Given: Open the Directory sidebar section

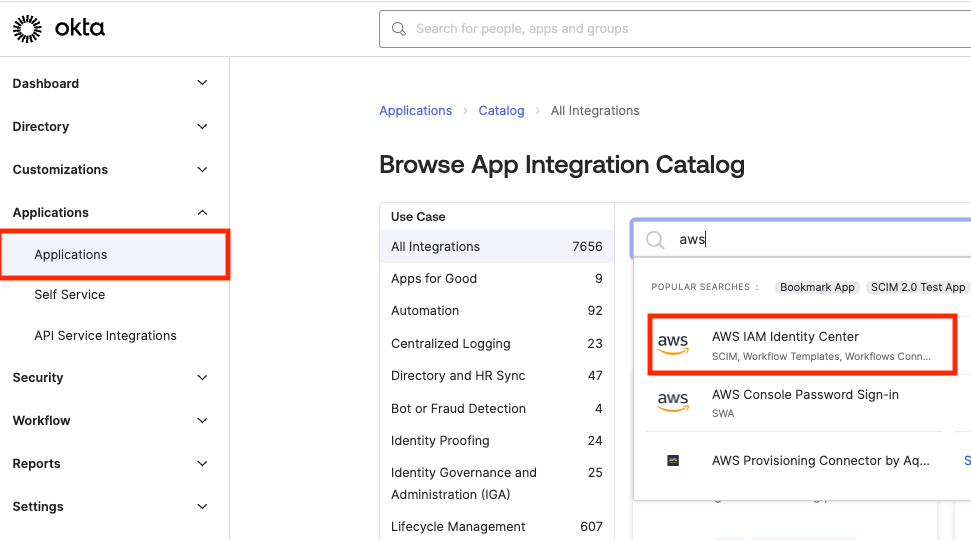Looking at the screenshot, I should [x=41, y=126].
